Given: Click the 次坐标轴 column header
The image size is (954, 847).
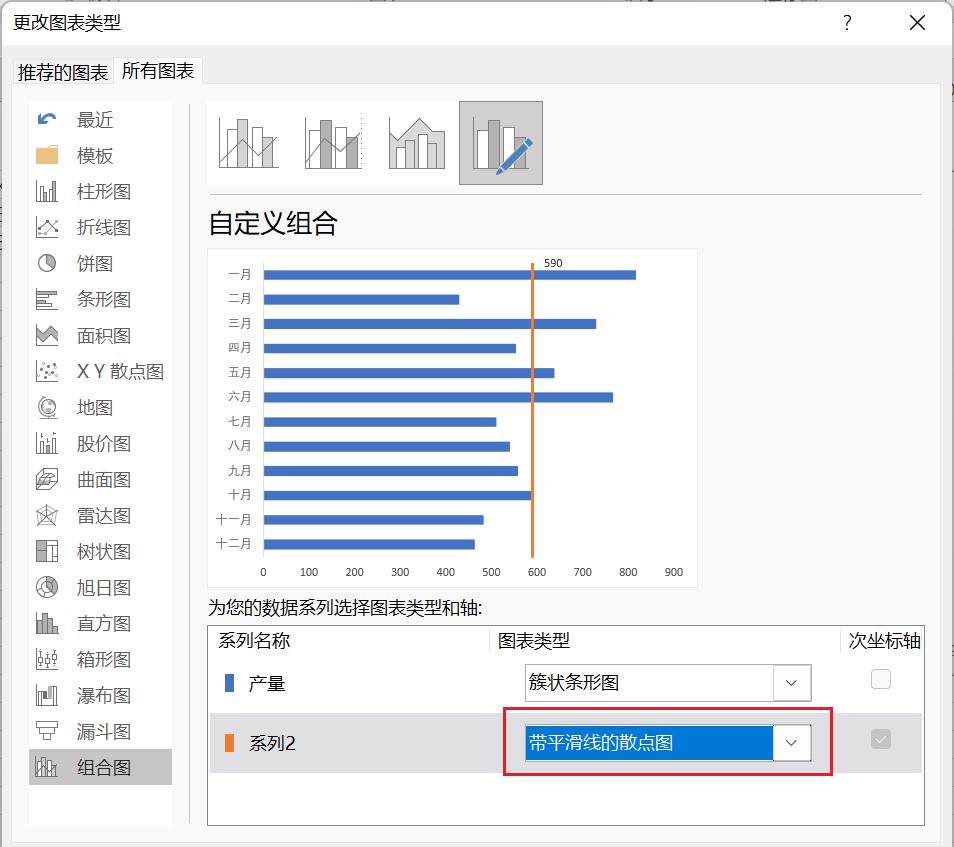Looking at the screenshot, I should tap(884, 641).
